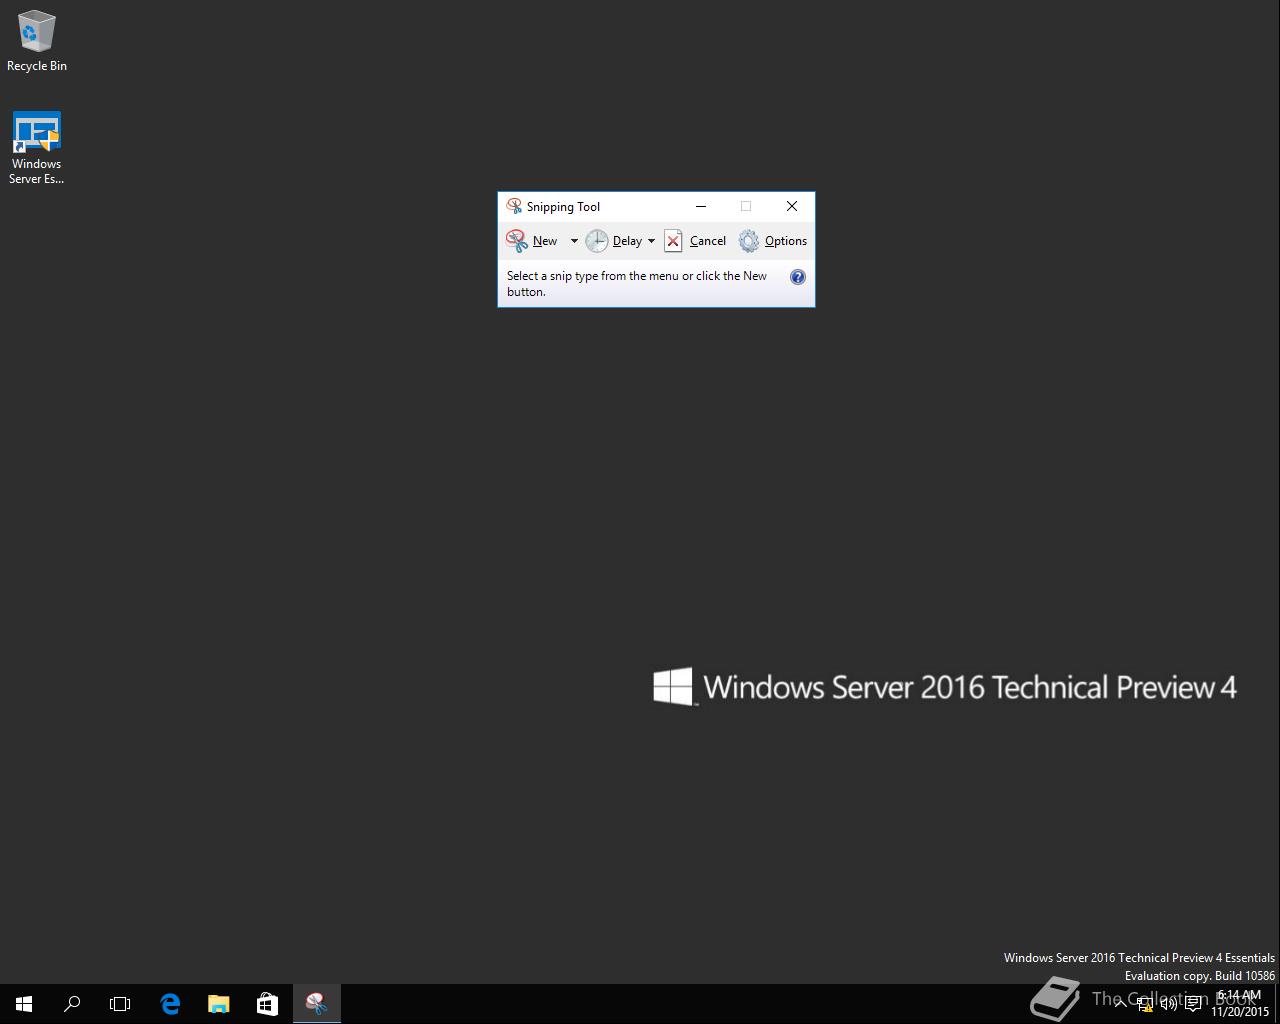The height and width of the screenshot is (1024, 1280).
Task: Click the Snipping Tool taskbar button
Action: pyautogui.click(x=316, y=1004)
